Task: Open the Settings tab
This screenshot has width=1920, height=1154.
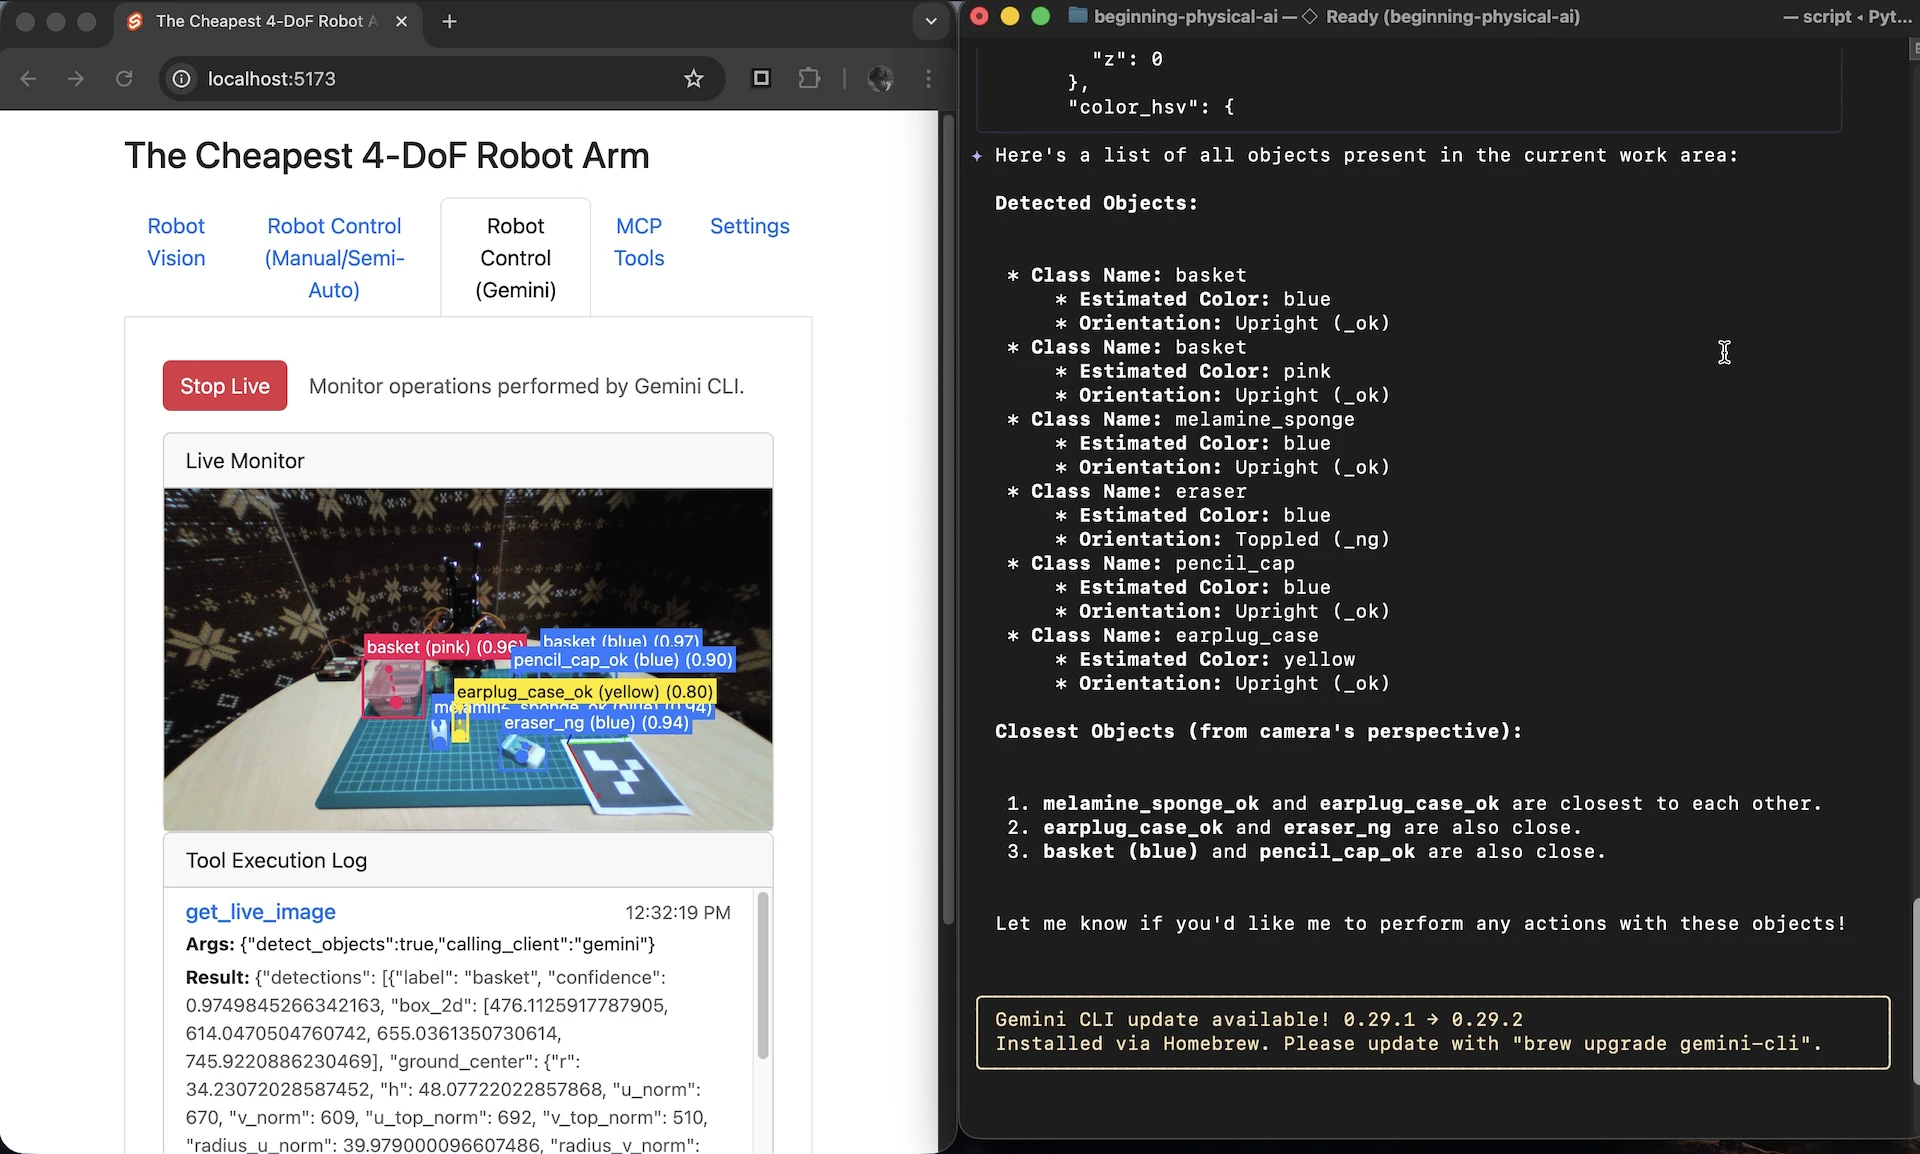Action: pyautogui.click(x=749, y=226)
